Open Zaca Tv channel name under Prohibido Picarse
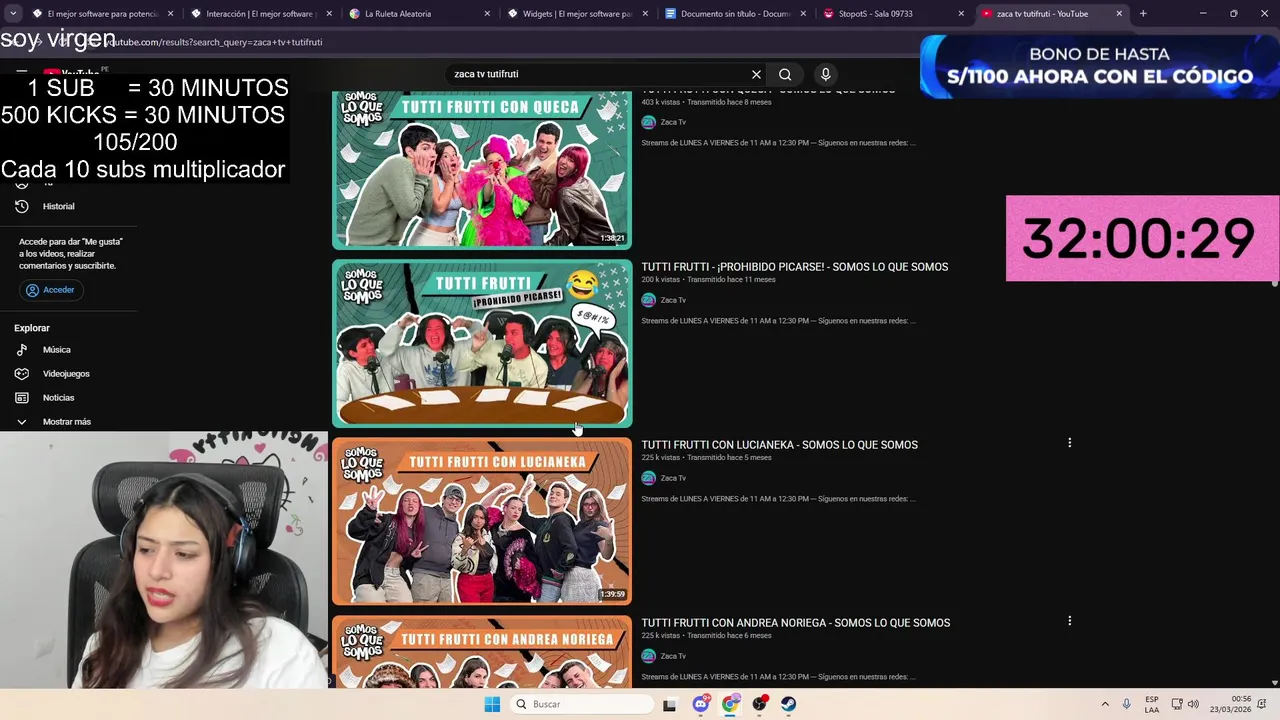 pos(673,300)
